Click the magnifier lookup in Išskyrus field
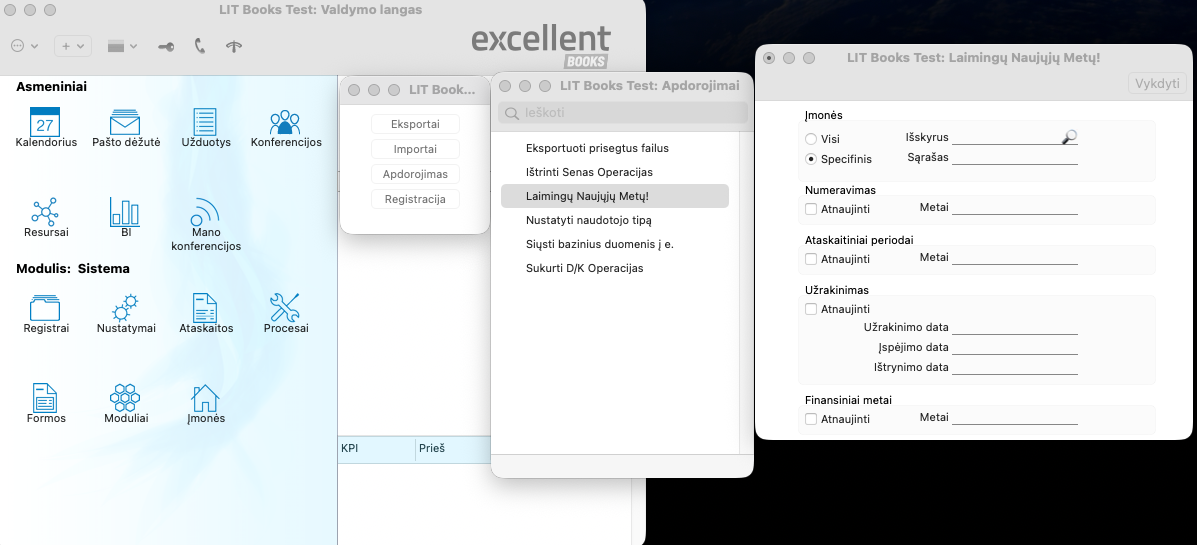The image size is (1197, 545). click(x=1070, y=137)
